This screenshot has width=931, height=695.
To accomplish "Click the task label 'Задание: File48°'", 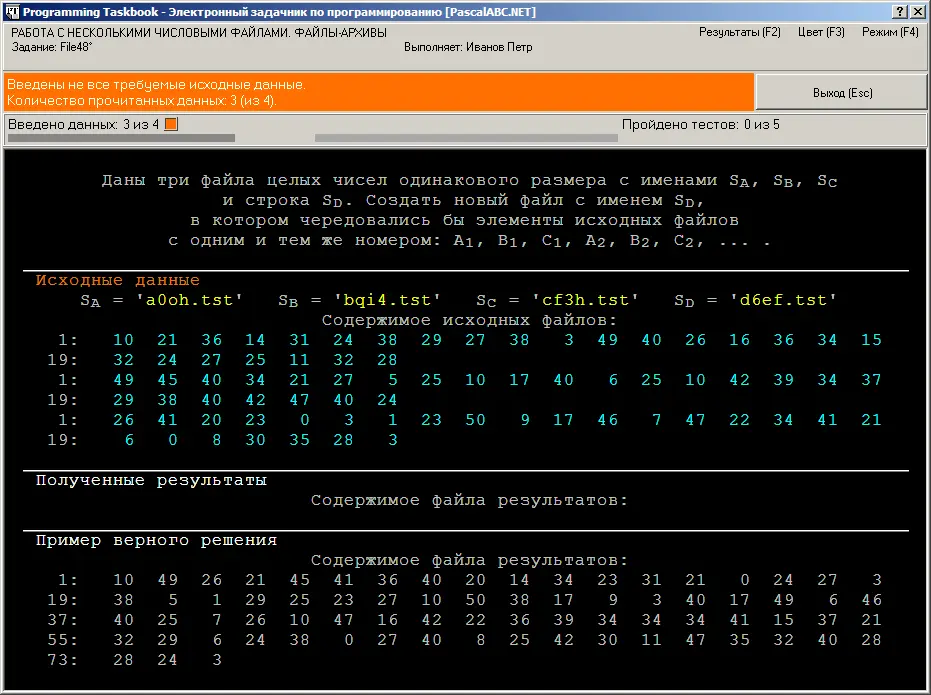I will tap(52, 47).
